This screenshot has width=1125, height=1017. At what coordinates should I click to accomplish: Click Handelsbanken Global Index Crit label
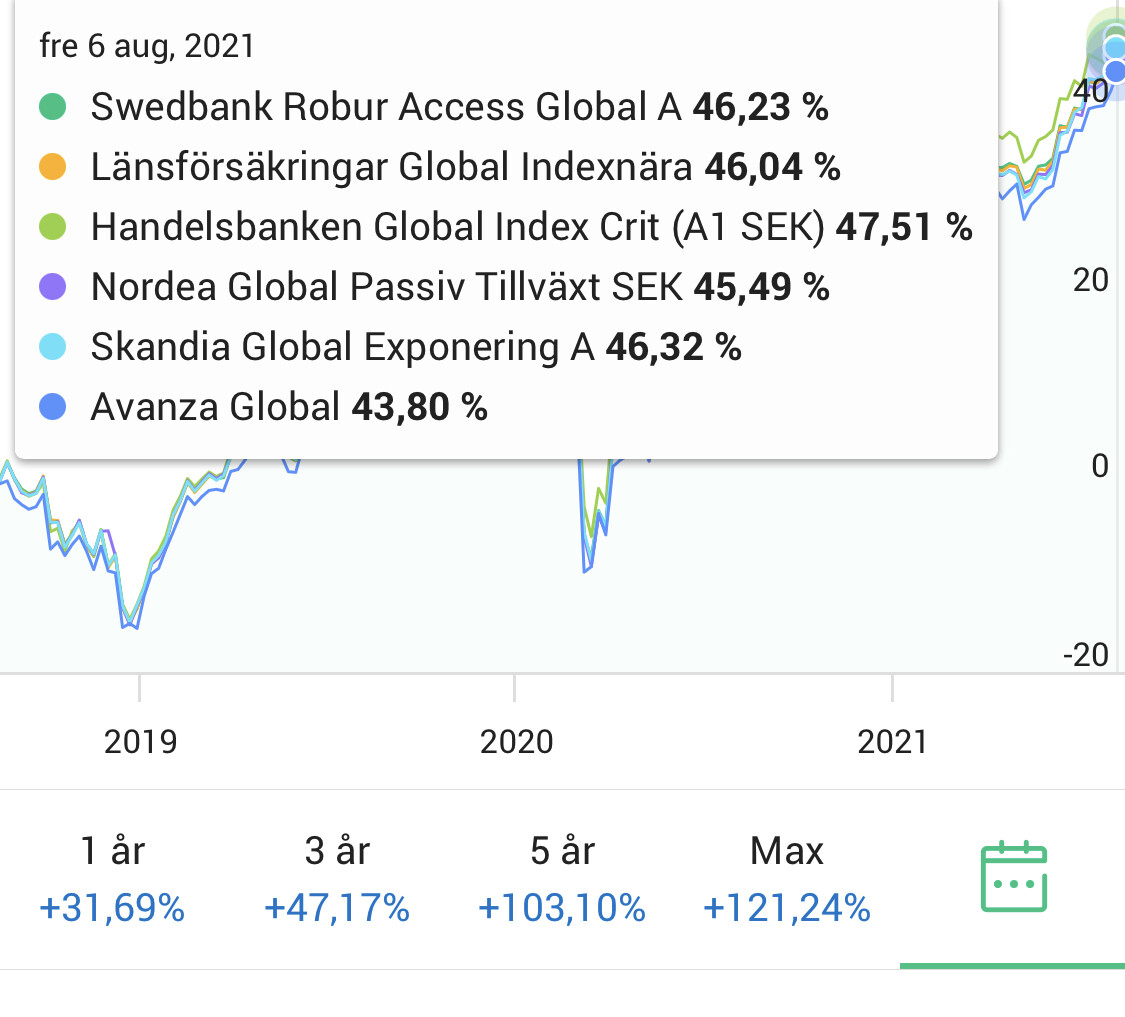point(457,227)
